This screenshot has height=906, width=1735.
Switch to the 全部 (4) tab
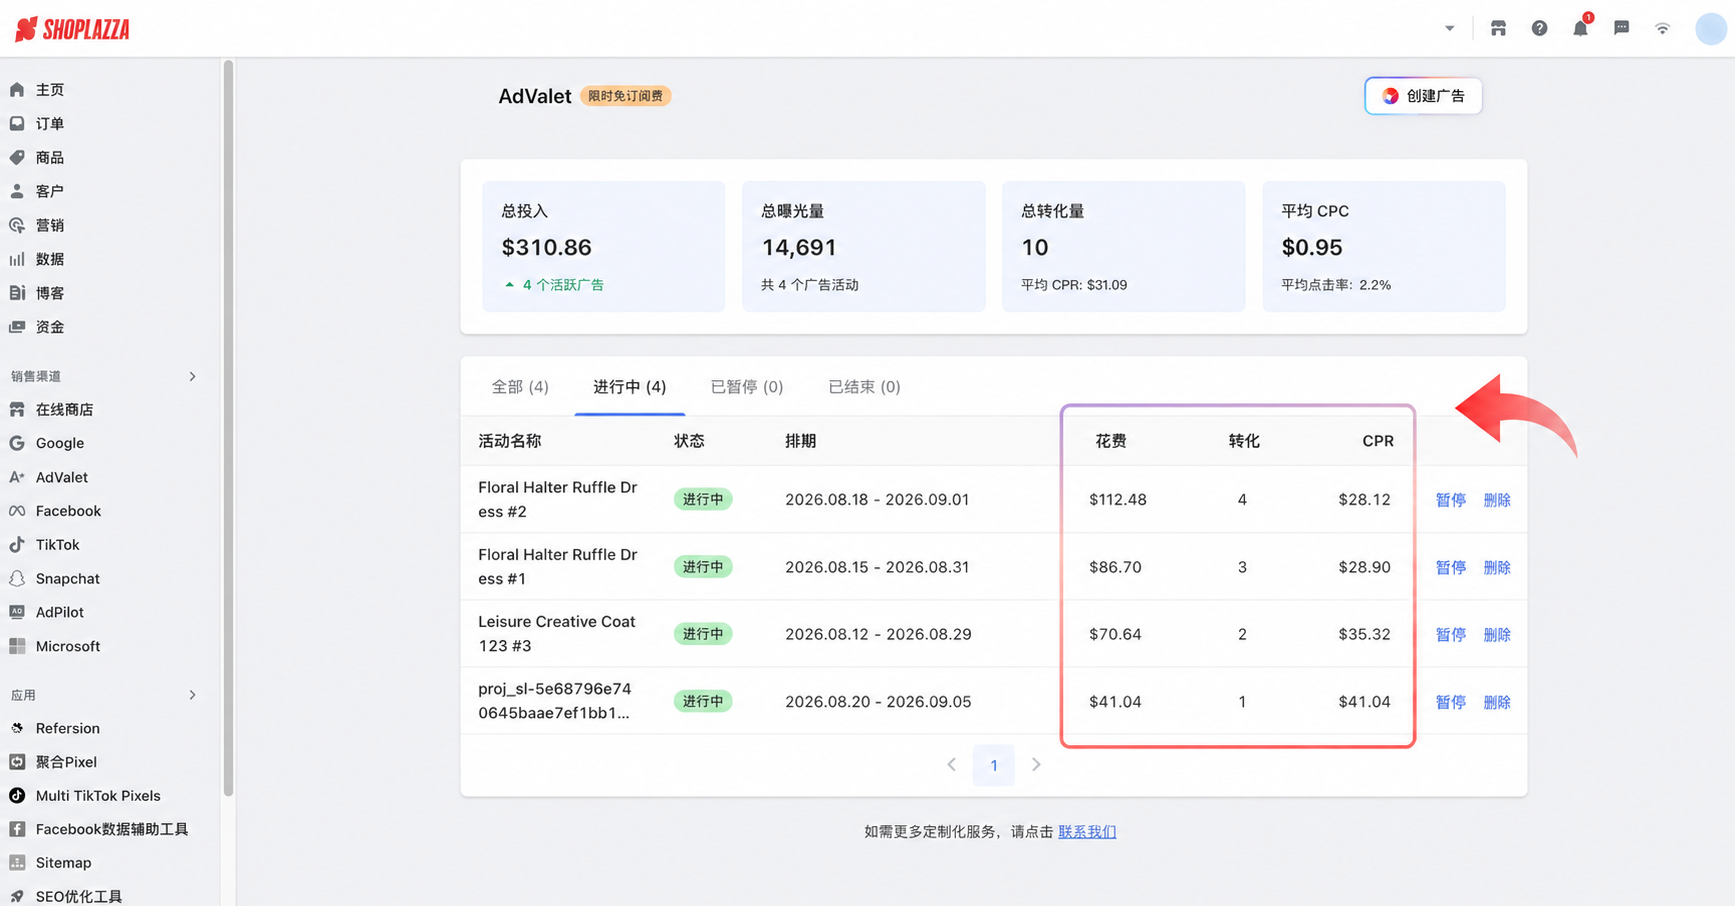520,387
